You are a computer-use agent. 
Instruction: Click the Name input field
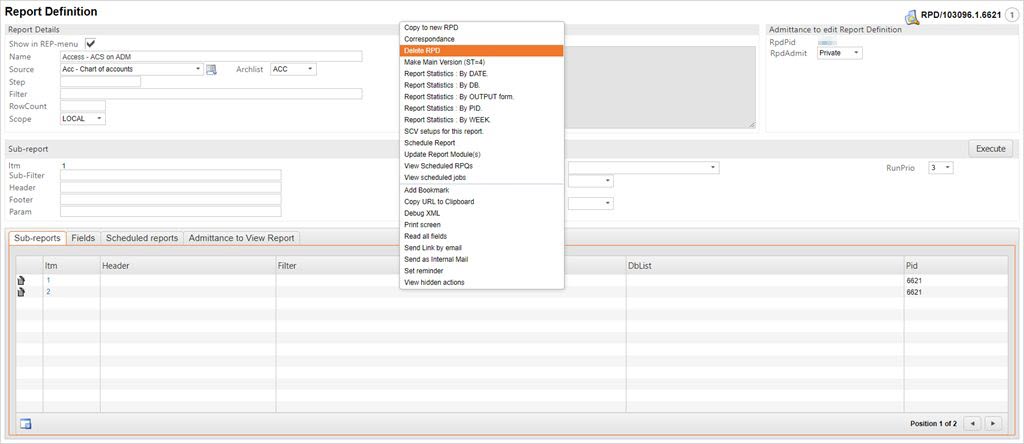(210, 57)
